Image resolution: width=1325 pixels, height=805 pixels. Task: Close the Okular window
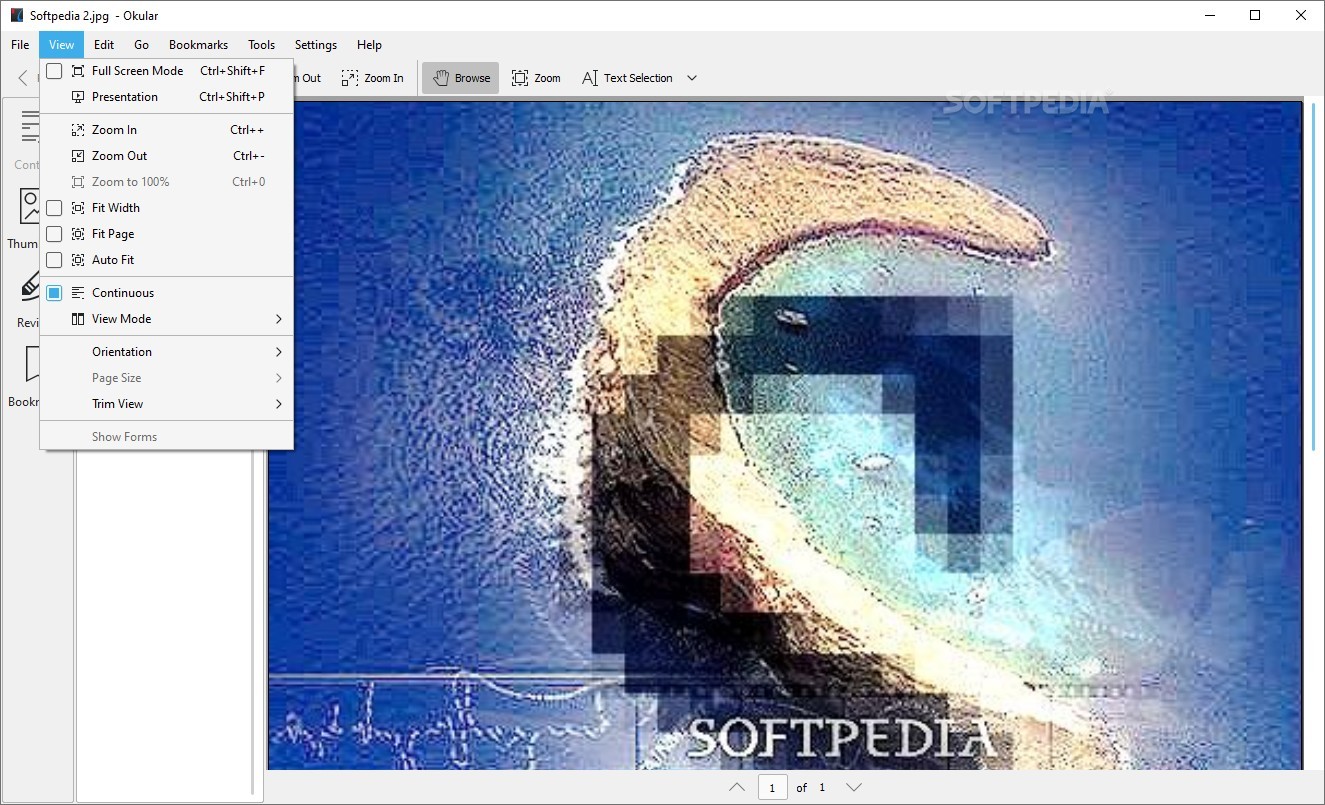(1301, 15)
